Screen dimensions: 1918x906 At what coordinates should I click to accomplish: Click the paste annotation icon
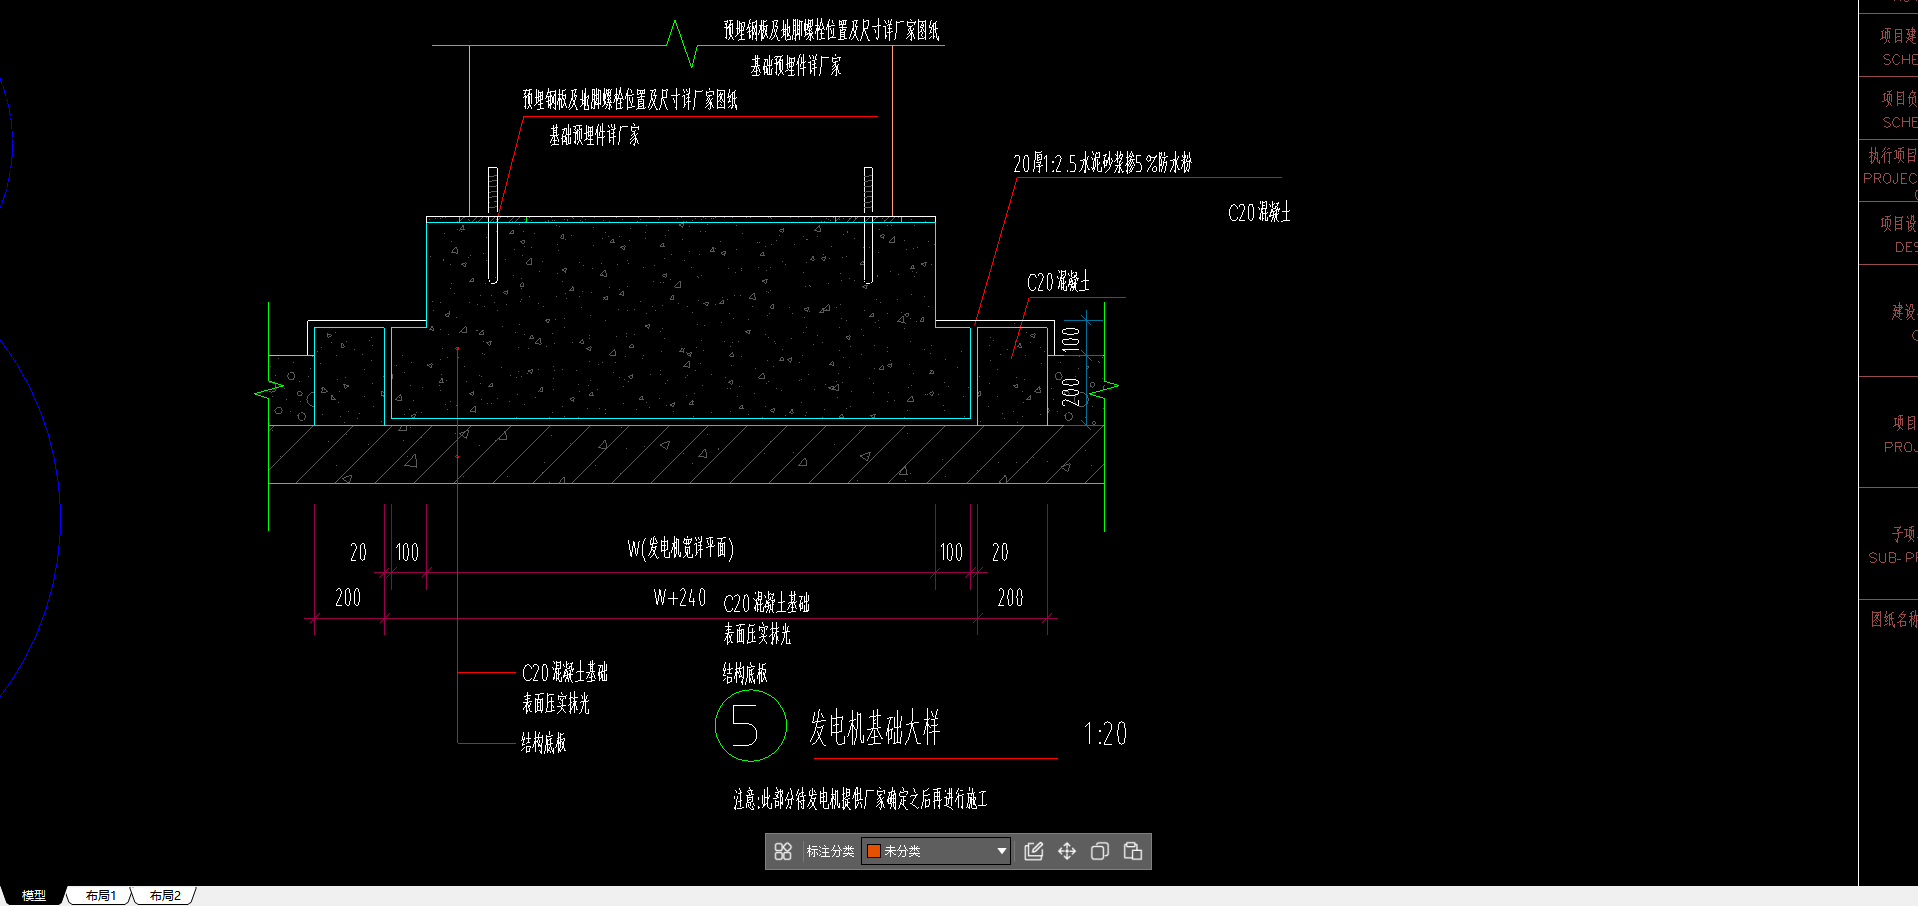coord(1133,851)
